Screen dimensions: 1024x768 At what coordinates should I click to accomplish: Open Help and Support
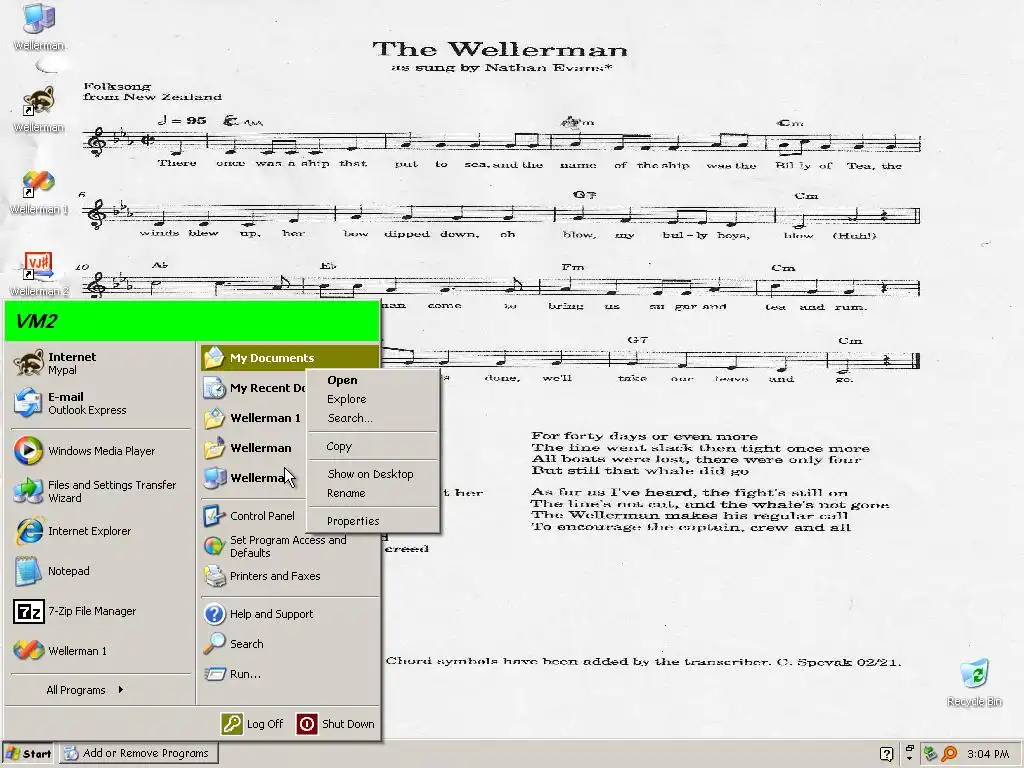pyautogui.click(x=289, y=614)
